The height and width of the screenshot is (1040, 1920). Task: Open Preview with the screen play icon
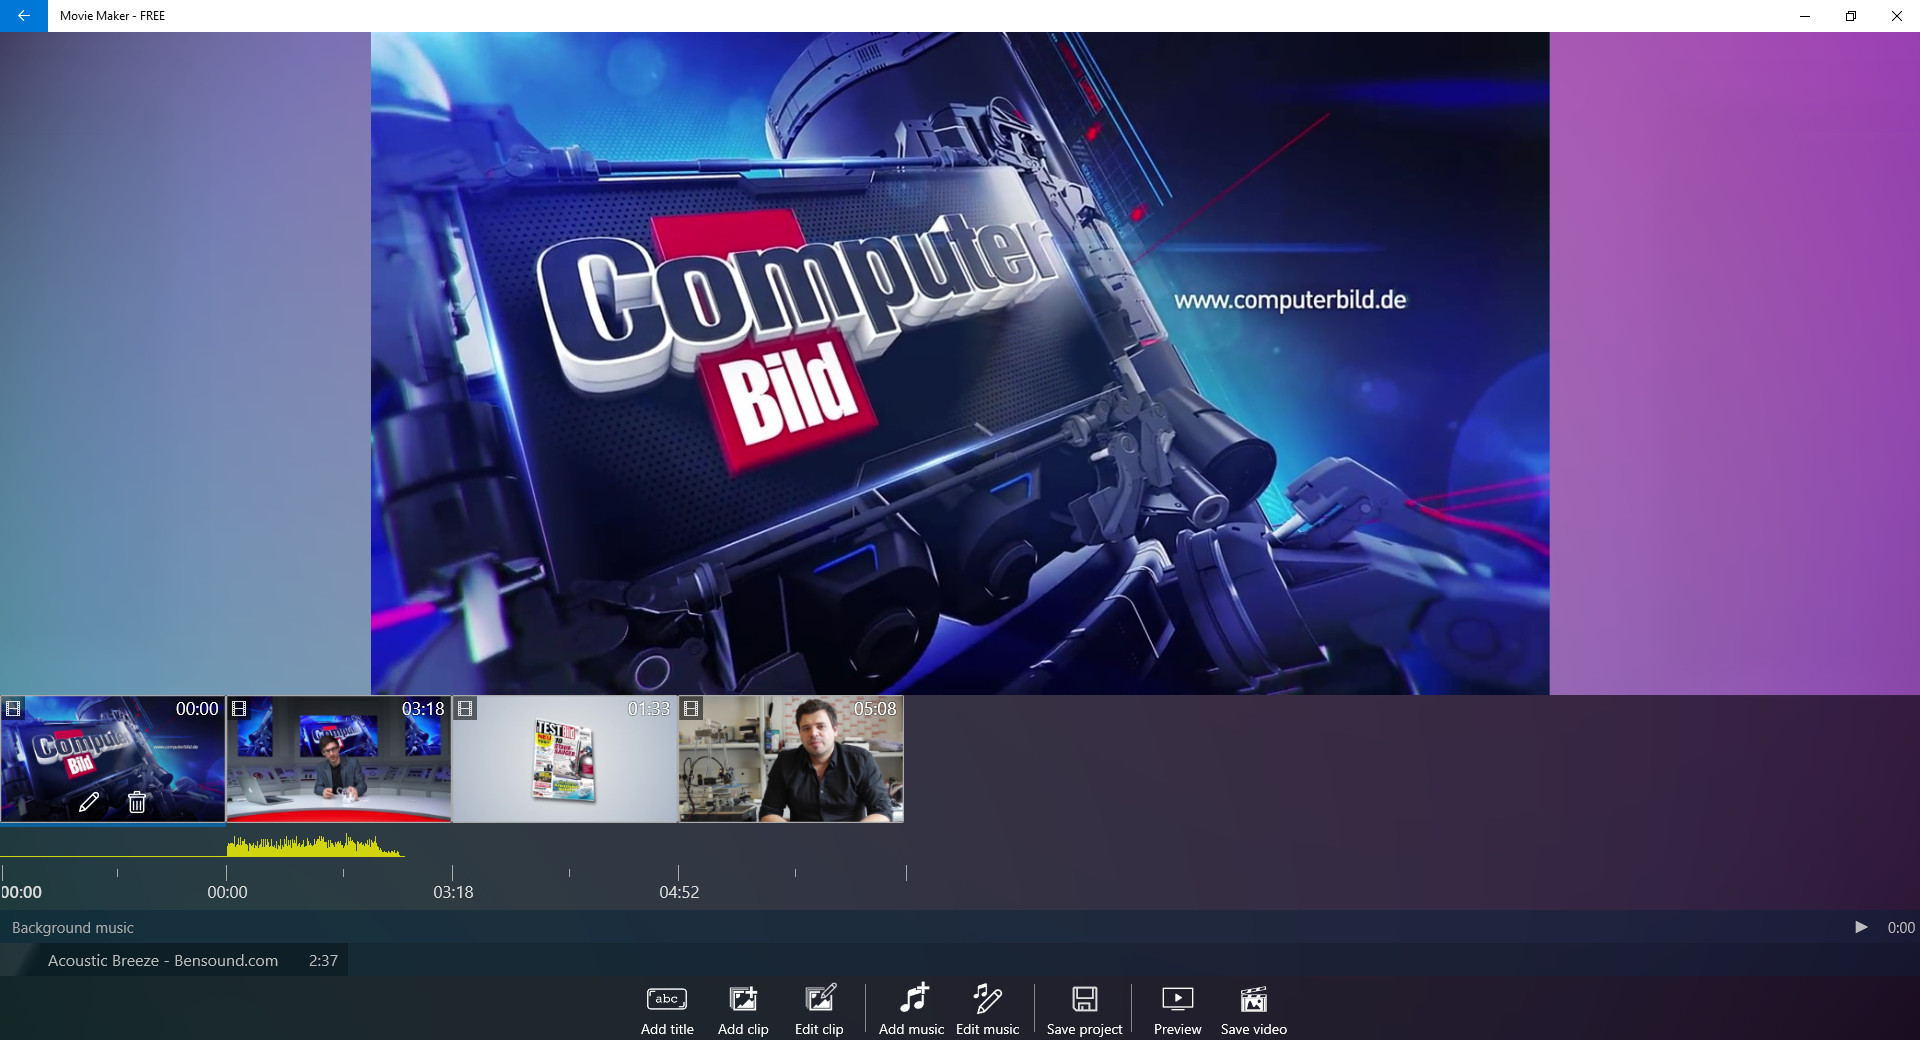[1178, 999]
